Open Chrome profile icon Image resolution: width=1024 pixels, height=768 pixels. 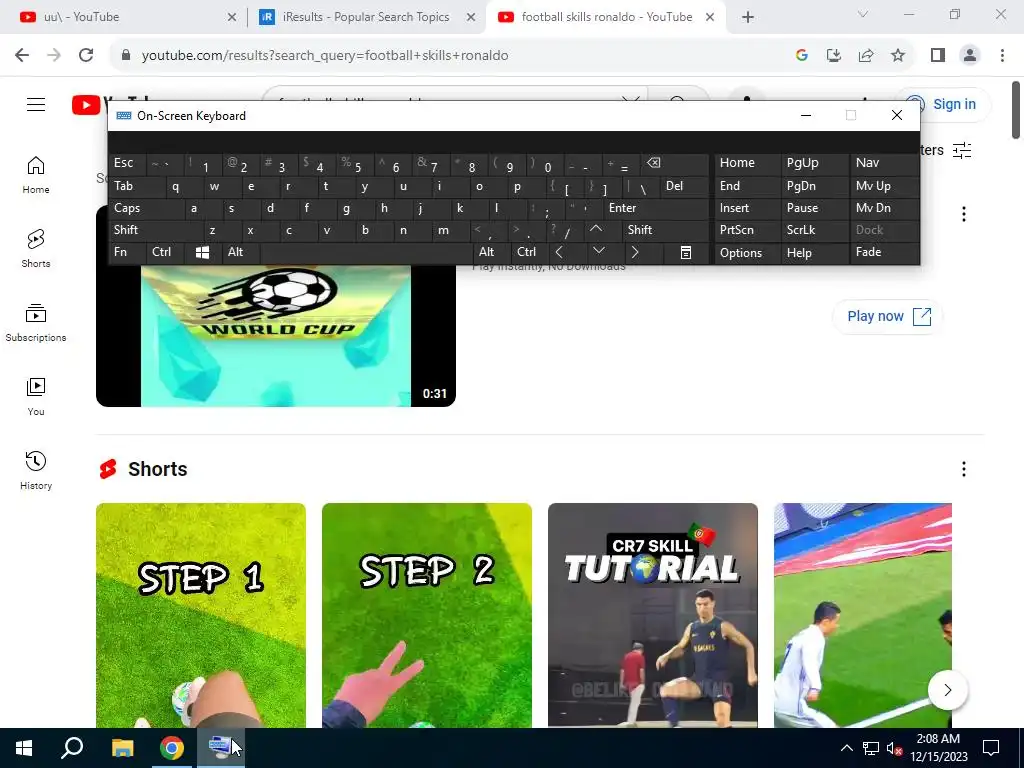[970, 56]
